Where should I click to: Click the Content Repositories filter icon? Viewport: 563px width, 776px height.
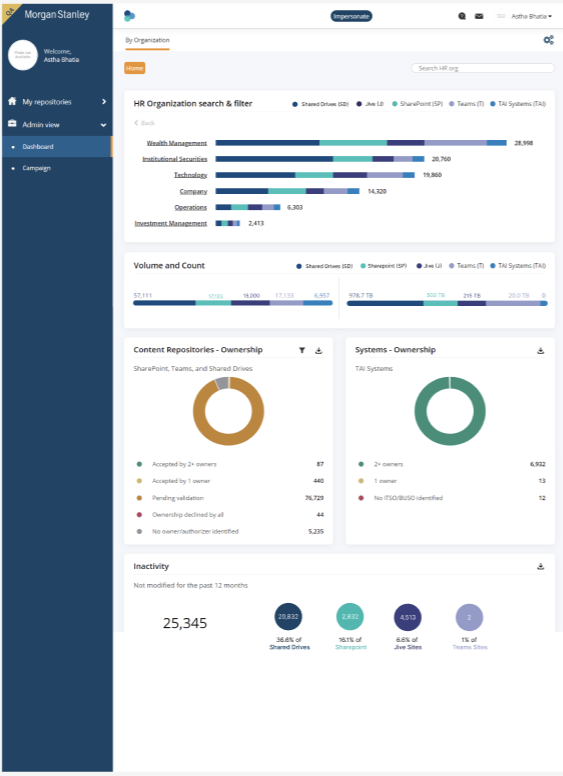[302, 350]
